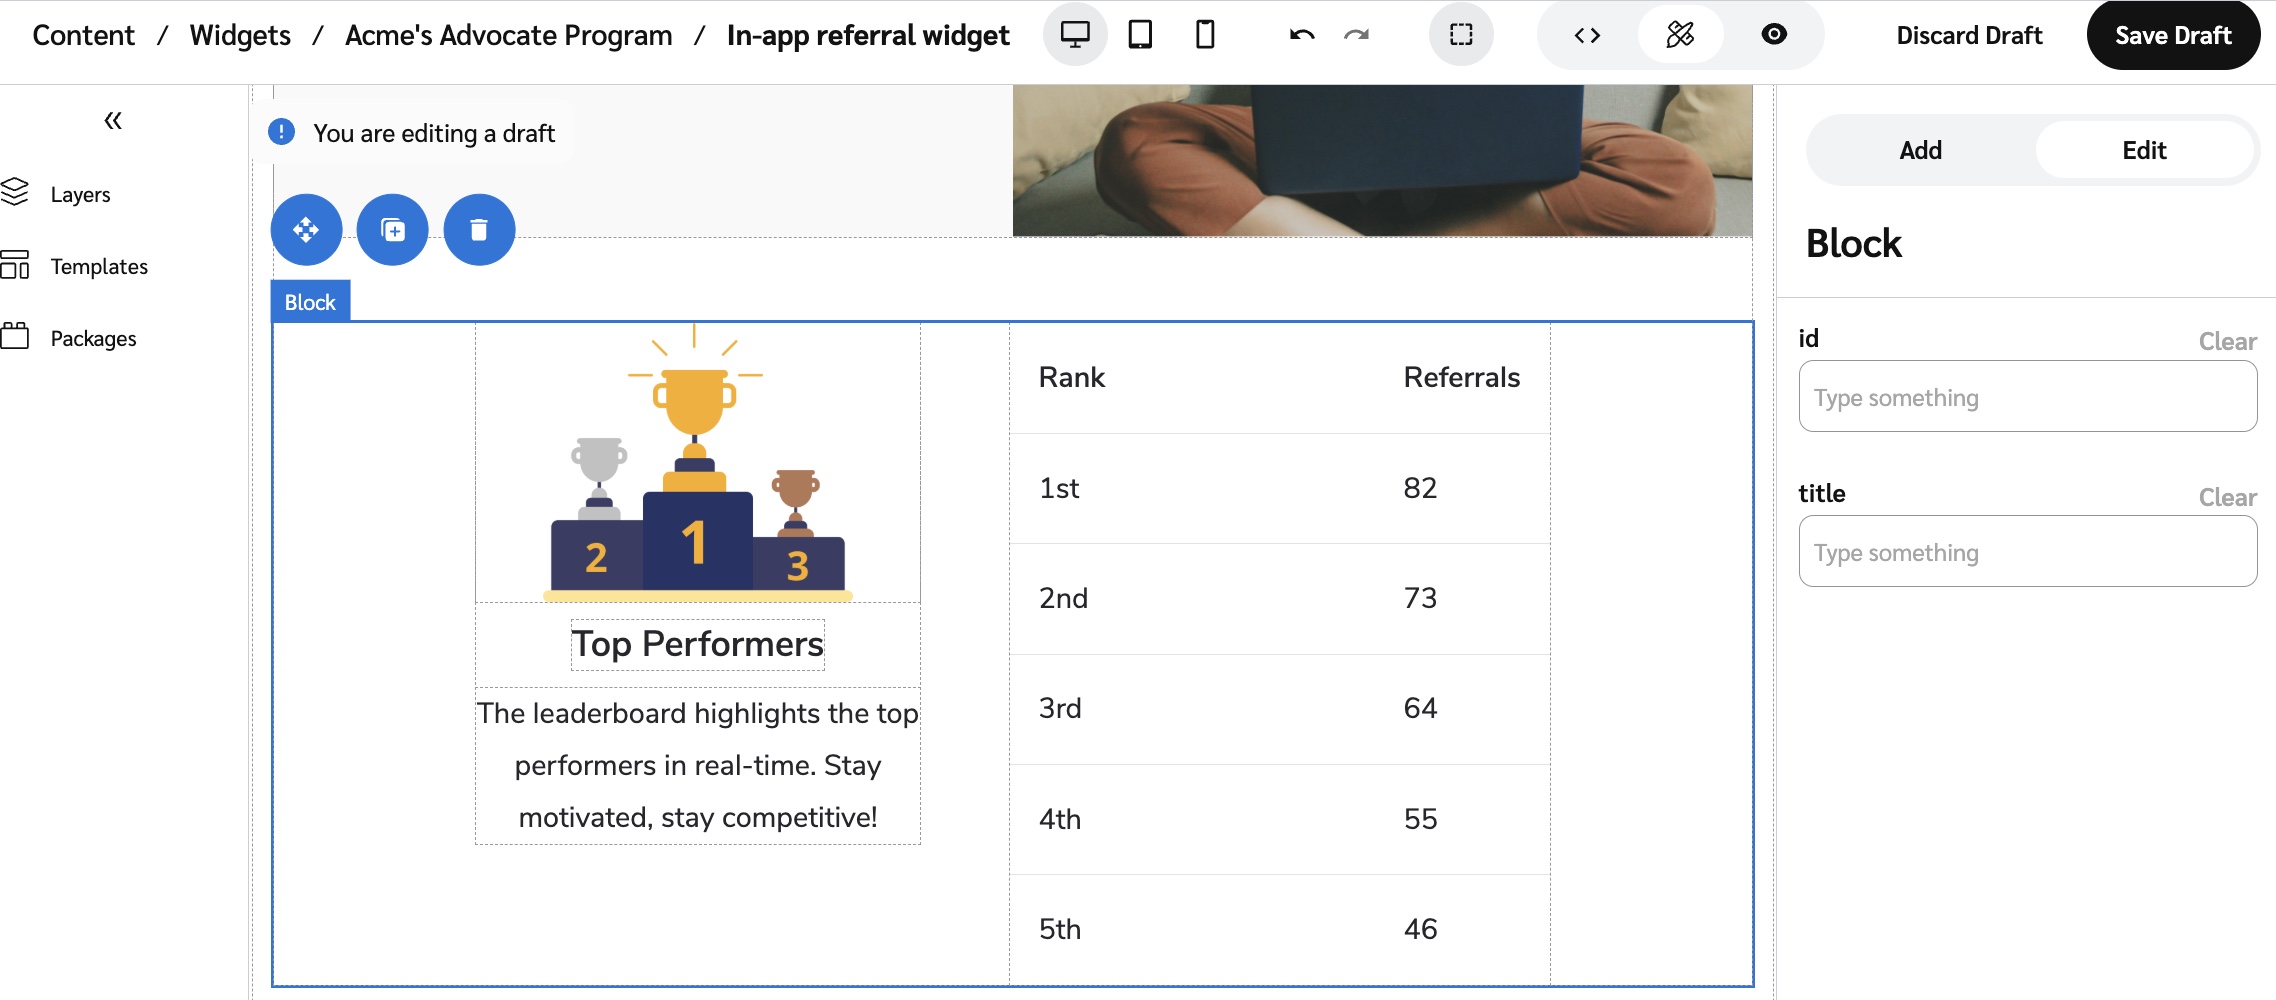
Task: Toggle component outlines dashed-square icon
Action: click(x=1461, y=35)
